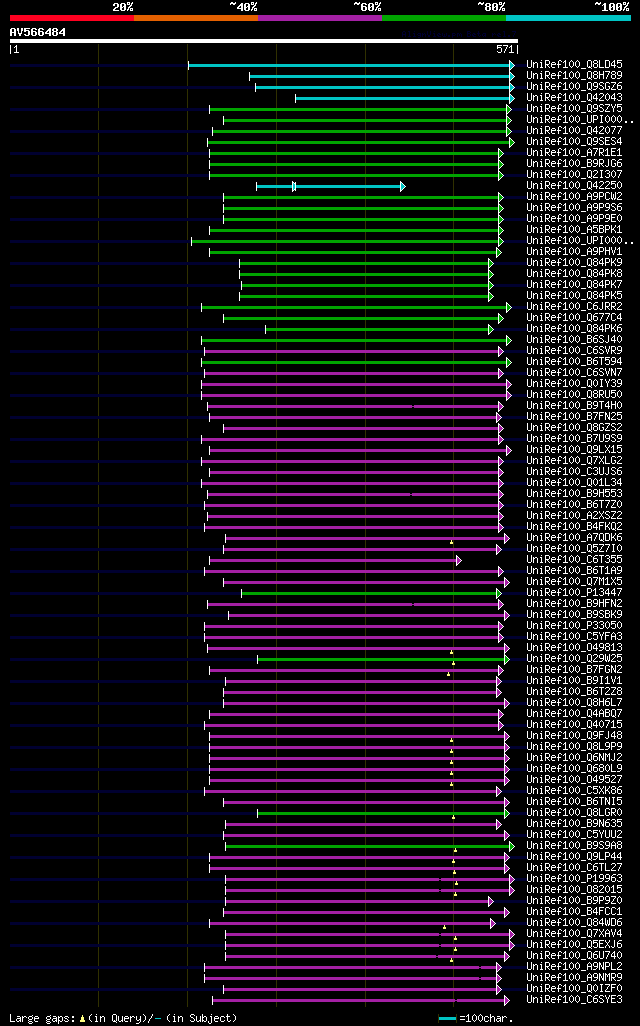This screenshot has height=1026, width=640.
Task: Click the UniRef100_C6SYE3 label
Action: pyautogui.click(x=575, y=999)
